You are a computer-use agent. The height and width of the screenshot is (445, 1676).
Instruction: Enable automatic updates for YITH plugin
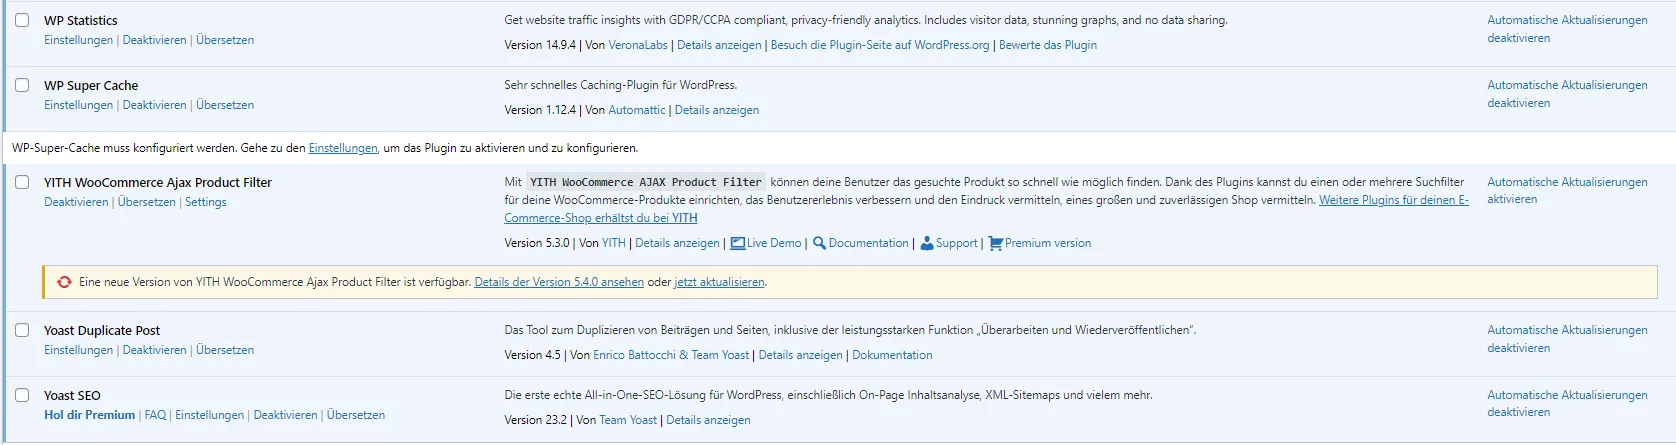click(x=1567, y=190)
